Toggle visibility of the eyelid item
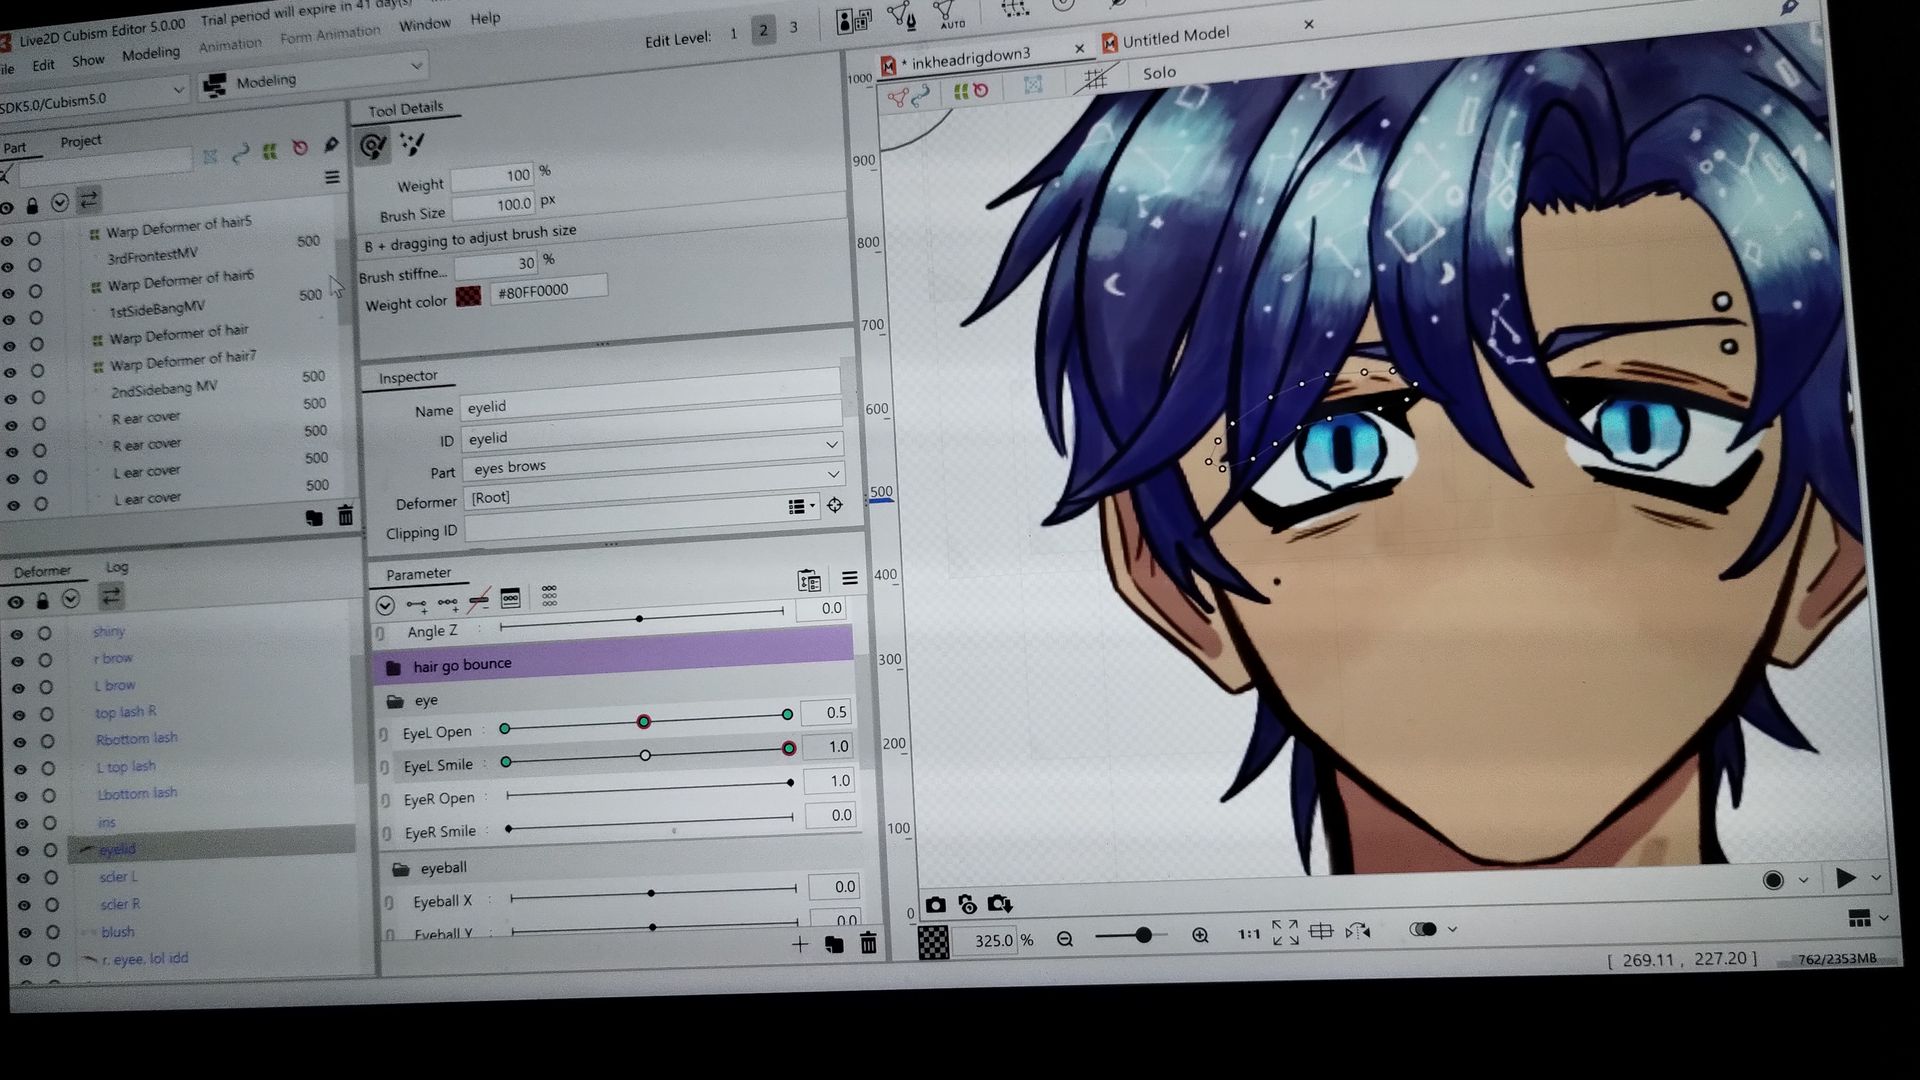1920x1080 pixels. pyautogui.click(x=22, y=851)
